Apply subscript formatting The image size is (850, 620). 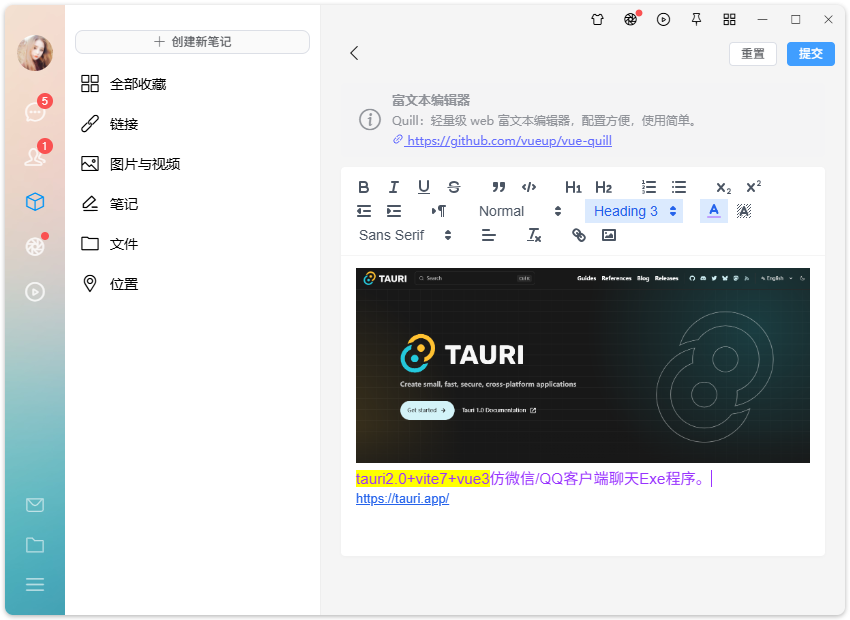coord(722,187)
